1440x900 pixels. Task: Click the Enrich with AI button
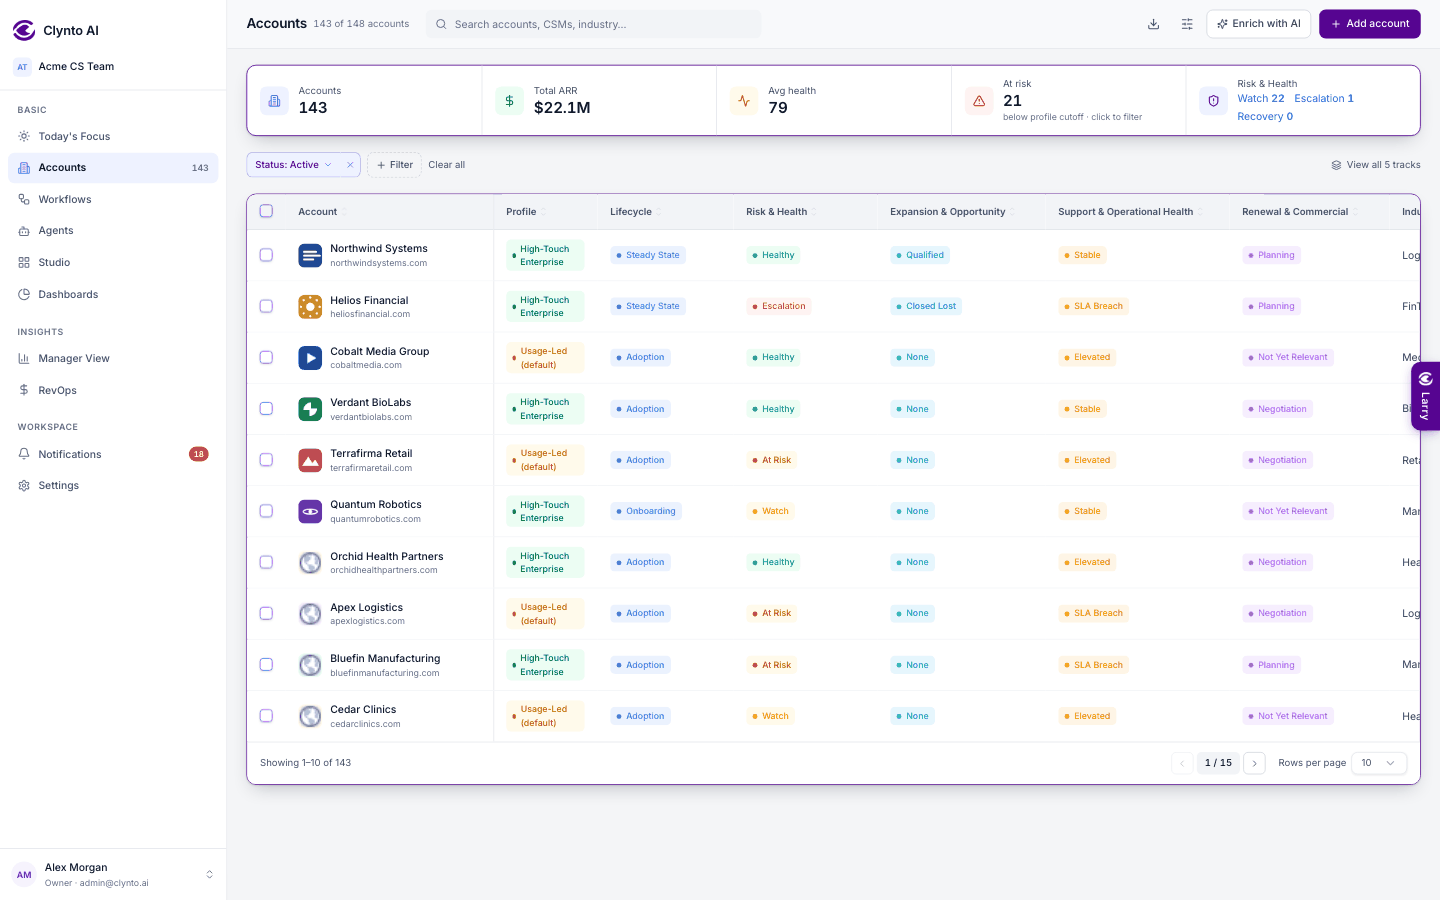pos(1259,24)
